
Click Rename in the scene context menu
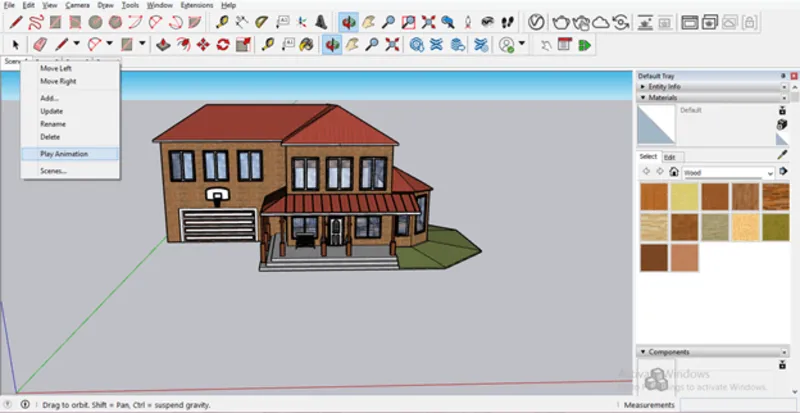coord(53,124)
